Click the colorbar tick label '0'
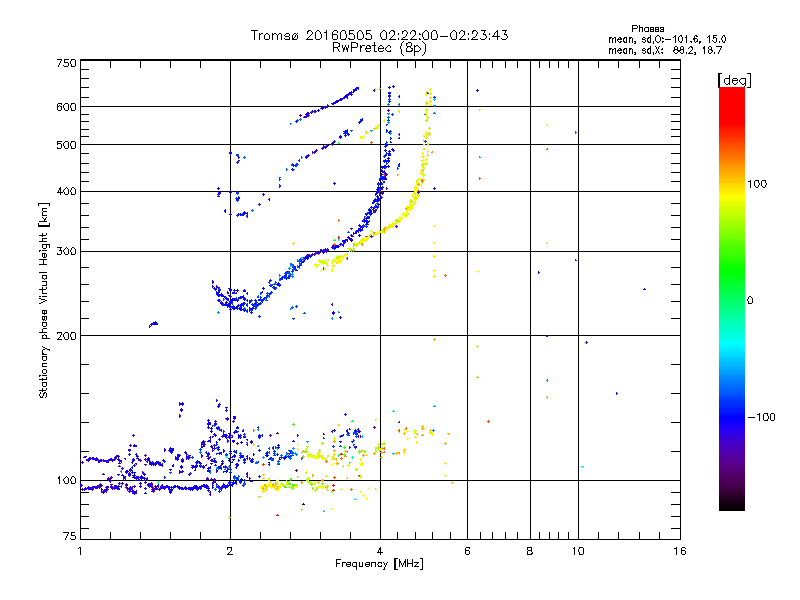This screenshot has height=600, width=800. pyautogui.click(x=750, y=300)
